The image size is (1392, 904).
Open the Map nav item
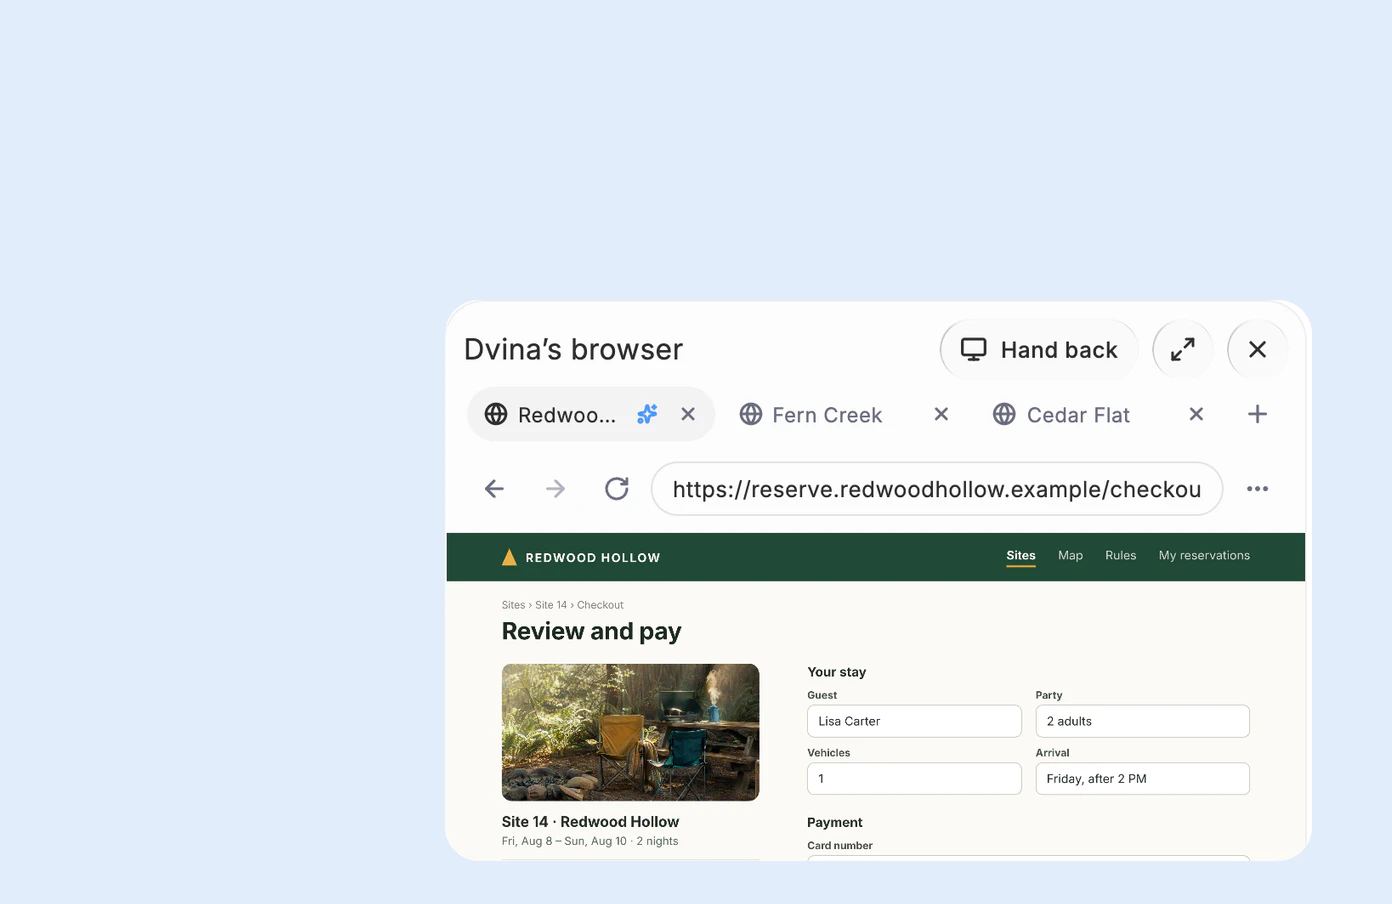[1070, 555]
